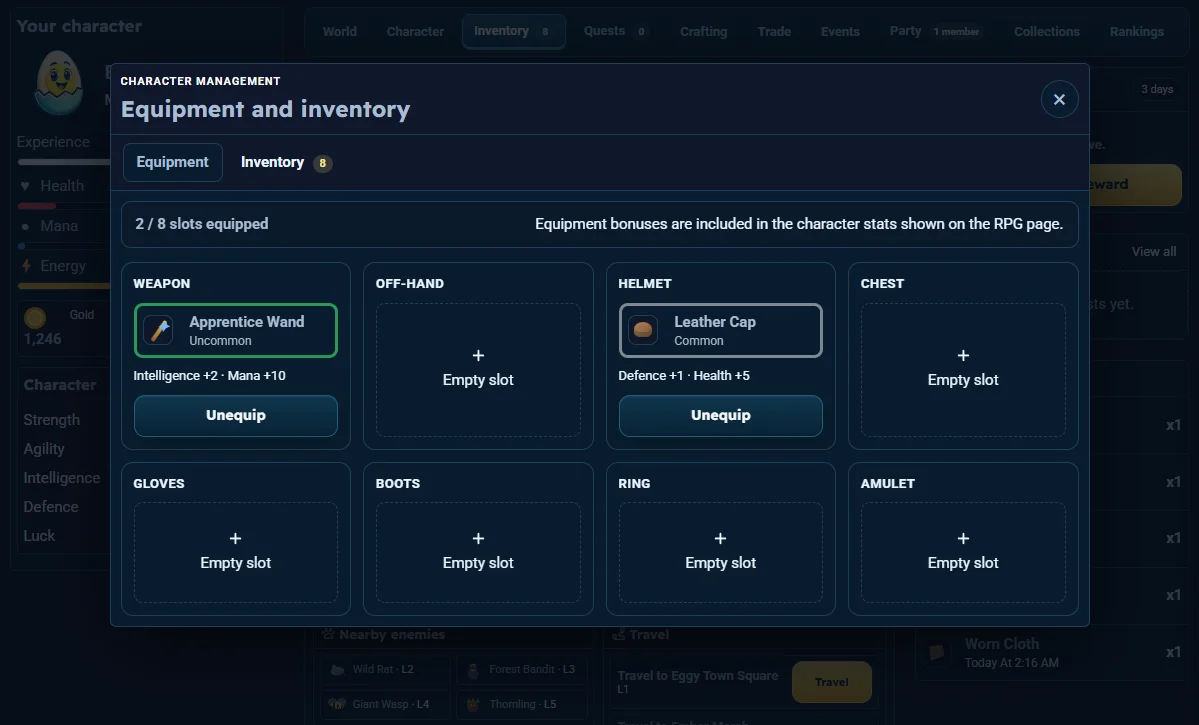
Task: Click the plus icon in Ring slot
Action: (720, 538)
